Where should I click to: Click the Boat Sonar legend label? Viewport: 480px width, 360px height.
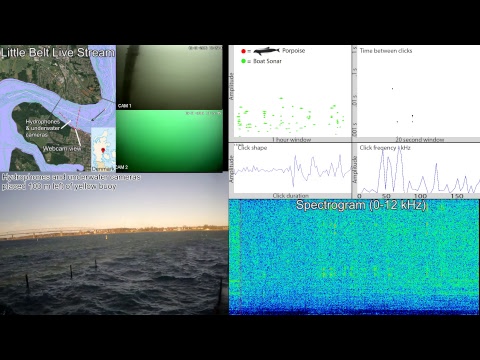point(267,61)
